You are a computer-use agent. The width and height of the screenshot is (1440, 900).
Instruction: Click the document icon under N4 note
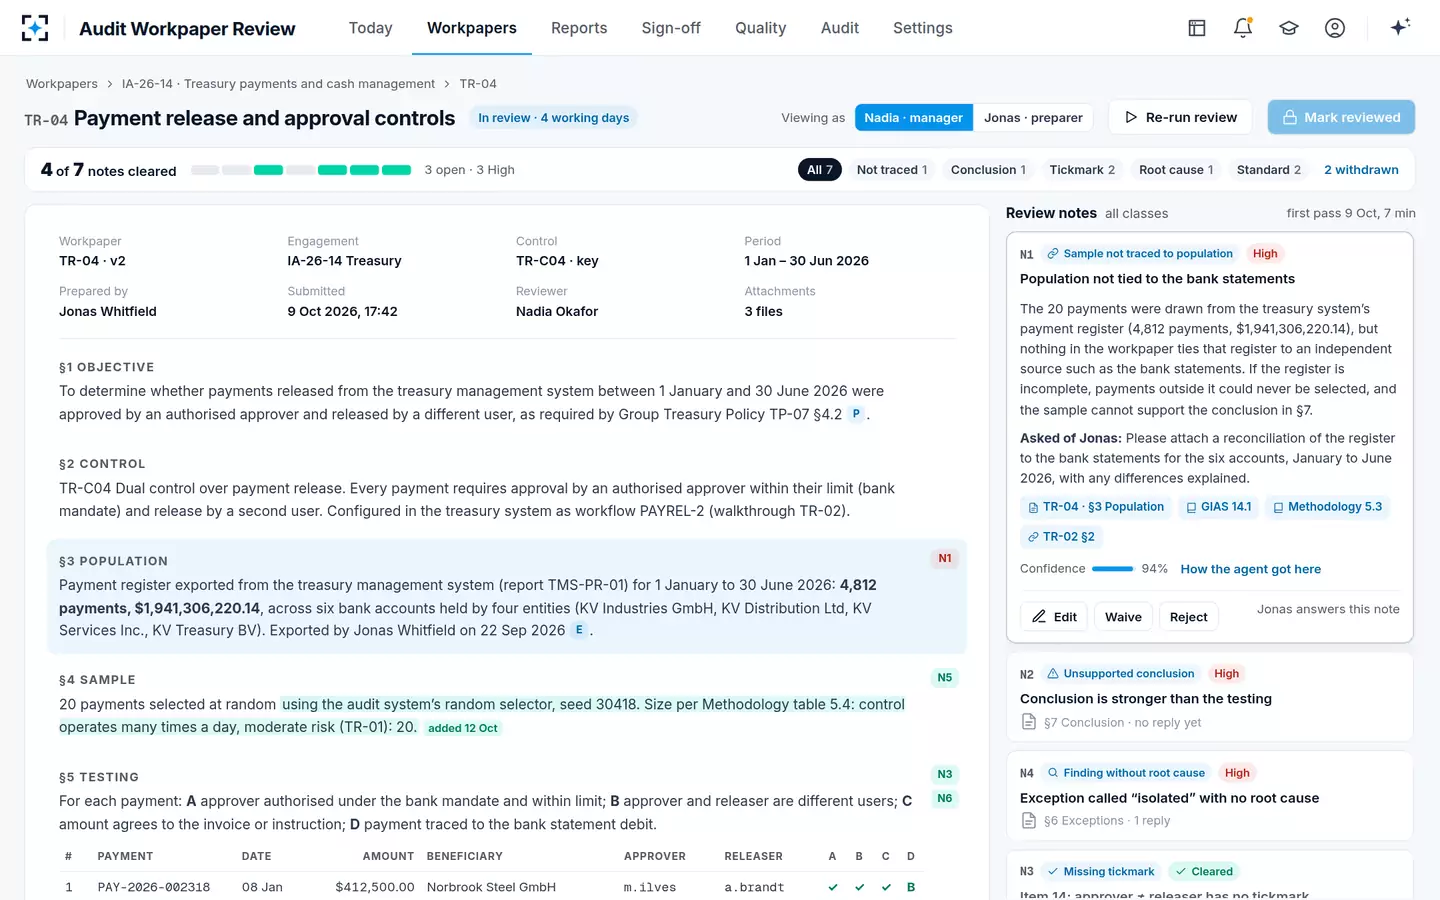pos(1029,821)
